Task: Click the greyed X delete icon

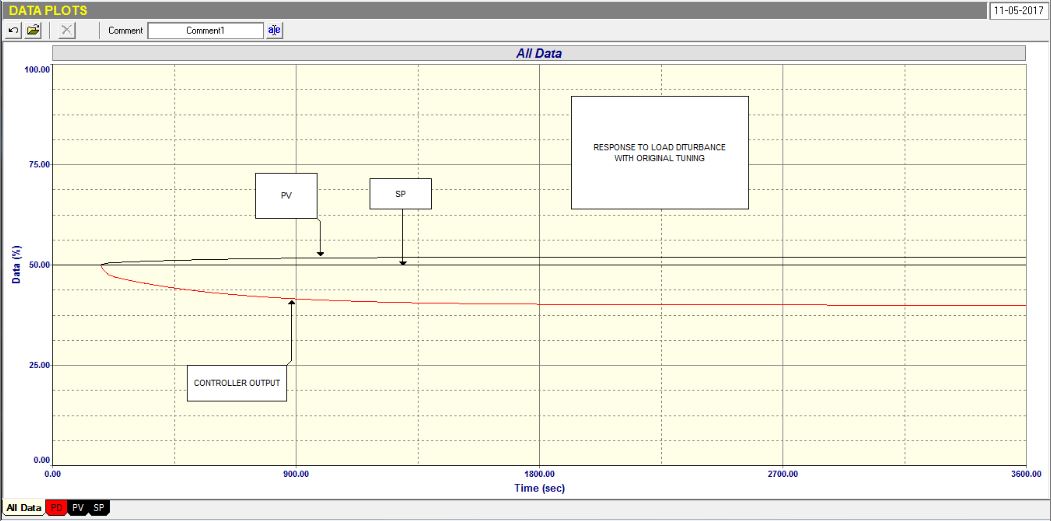Action: coord(68,30)
